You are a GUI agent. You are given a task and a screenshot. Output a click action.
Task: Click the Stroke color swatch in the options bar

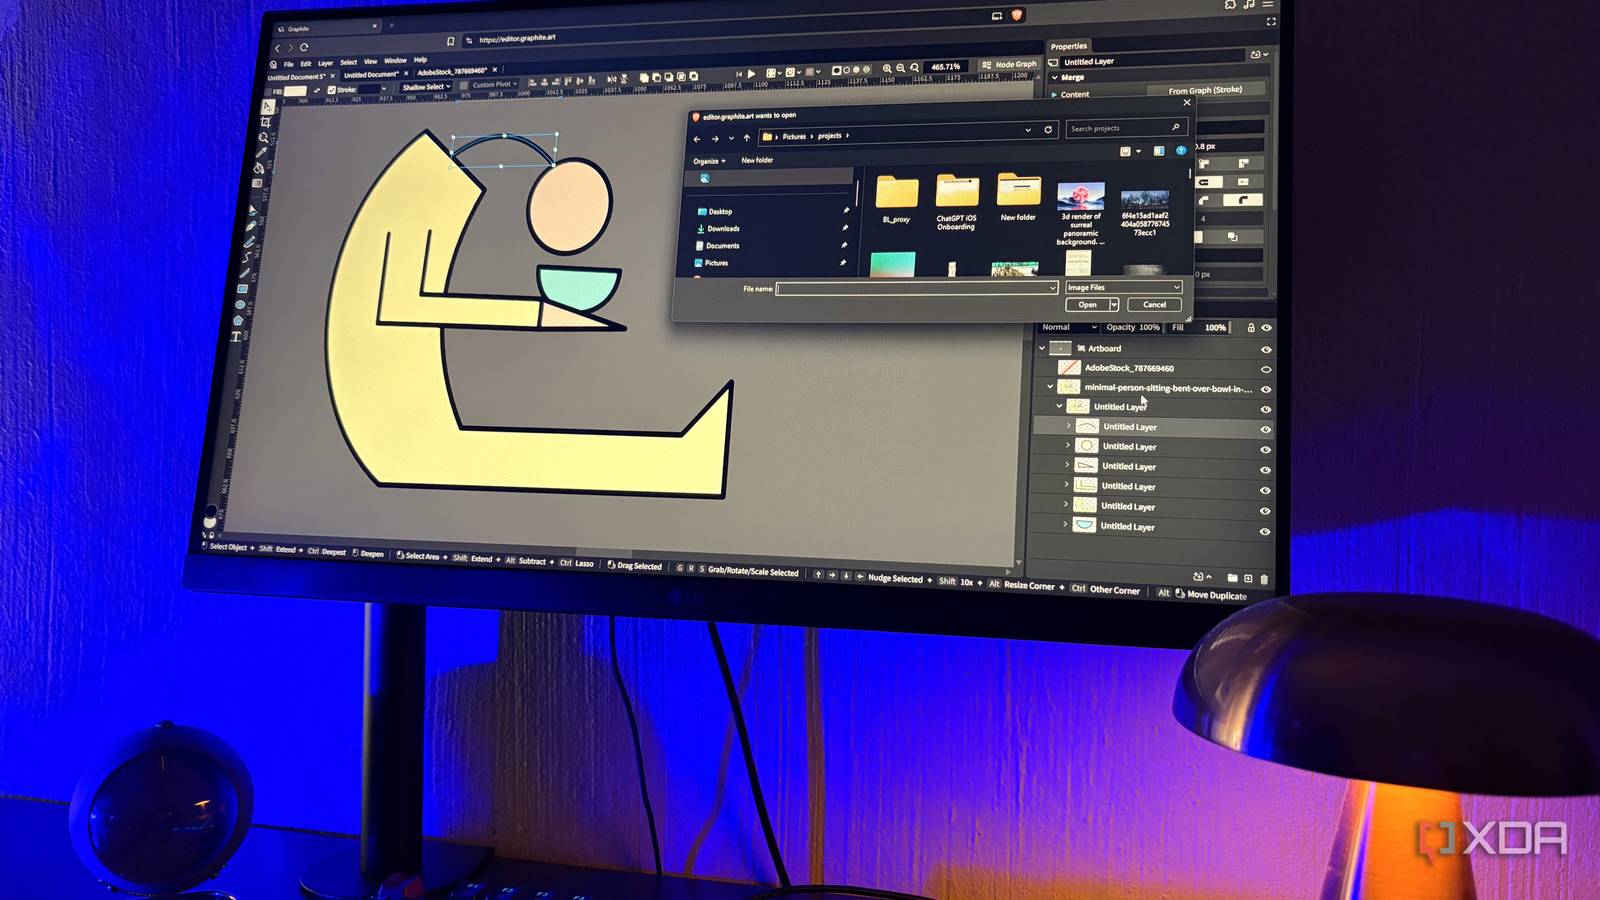(369, 89)
